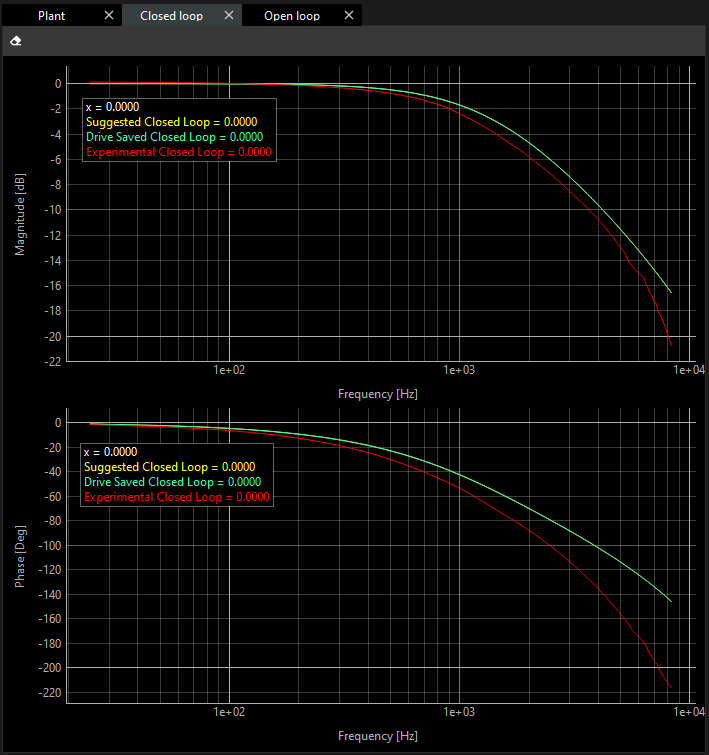Close the Closed loop tab

[229, 16]
